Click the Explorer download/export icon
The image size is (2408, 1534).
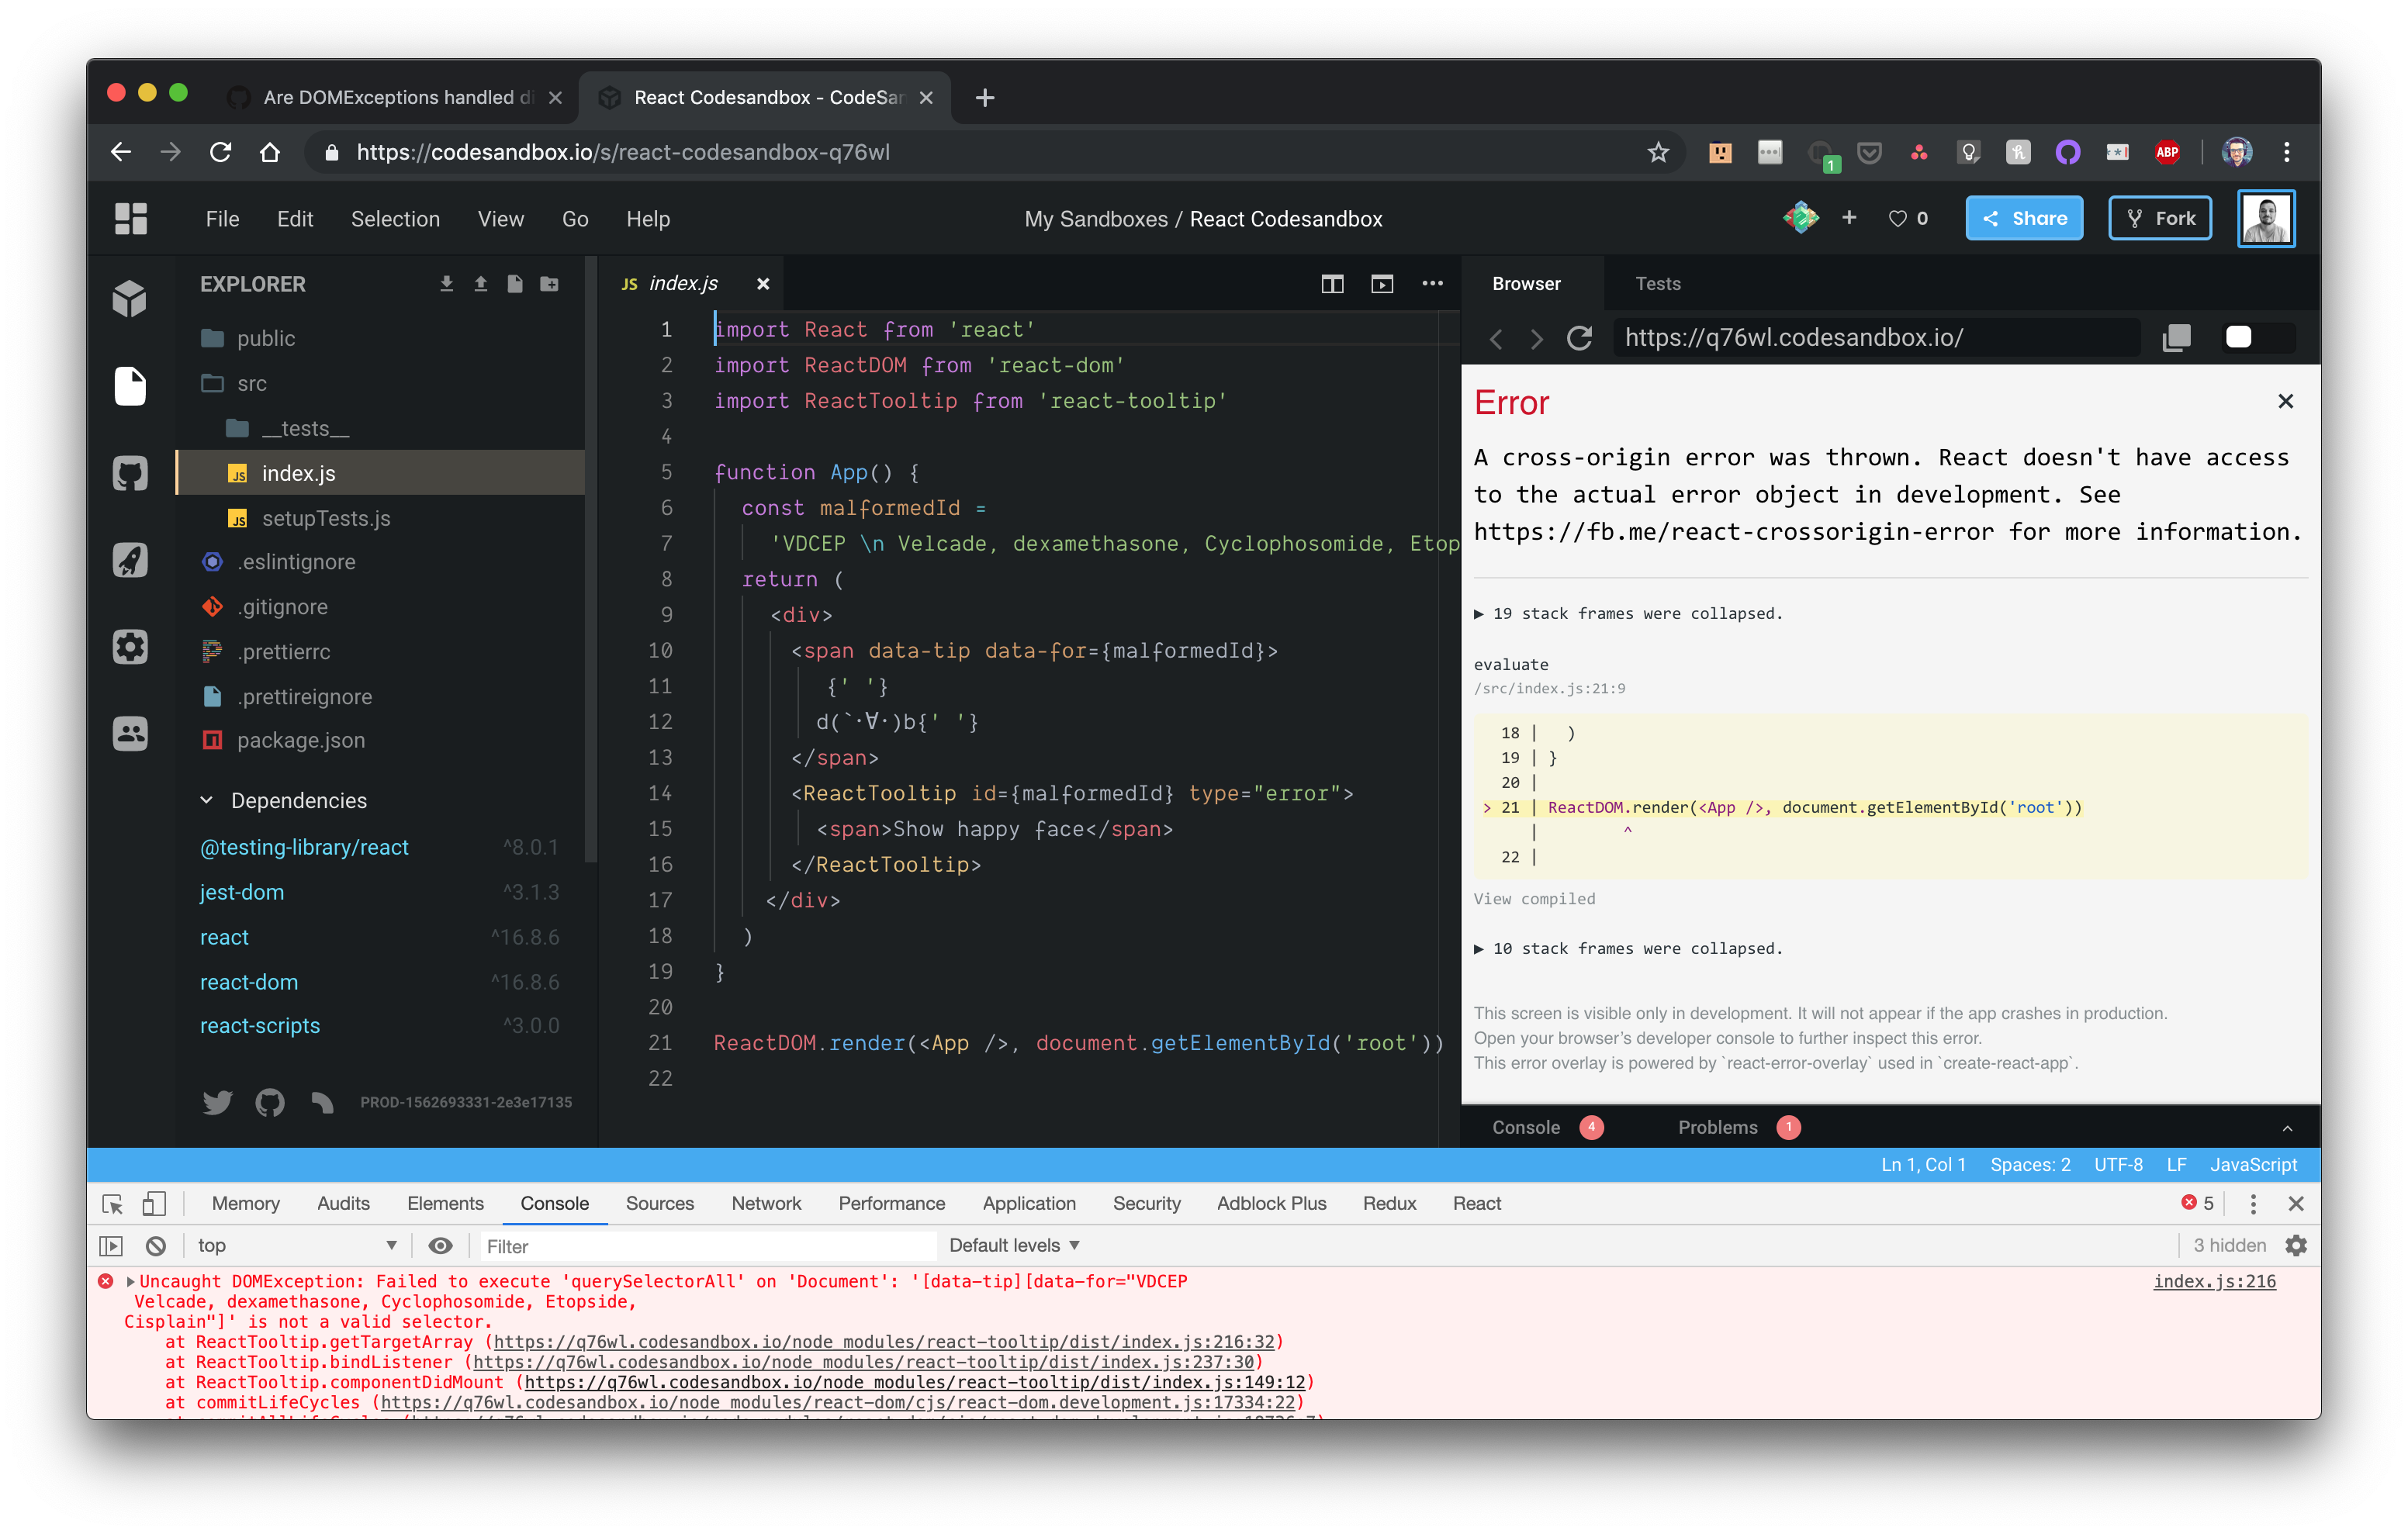(x=446, y=284)
